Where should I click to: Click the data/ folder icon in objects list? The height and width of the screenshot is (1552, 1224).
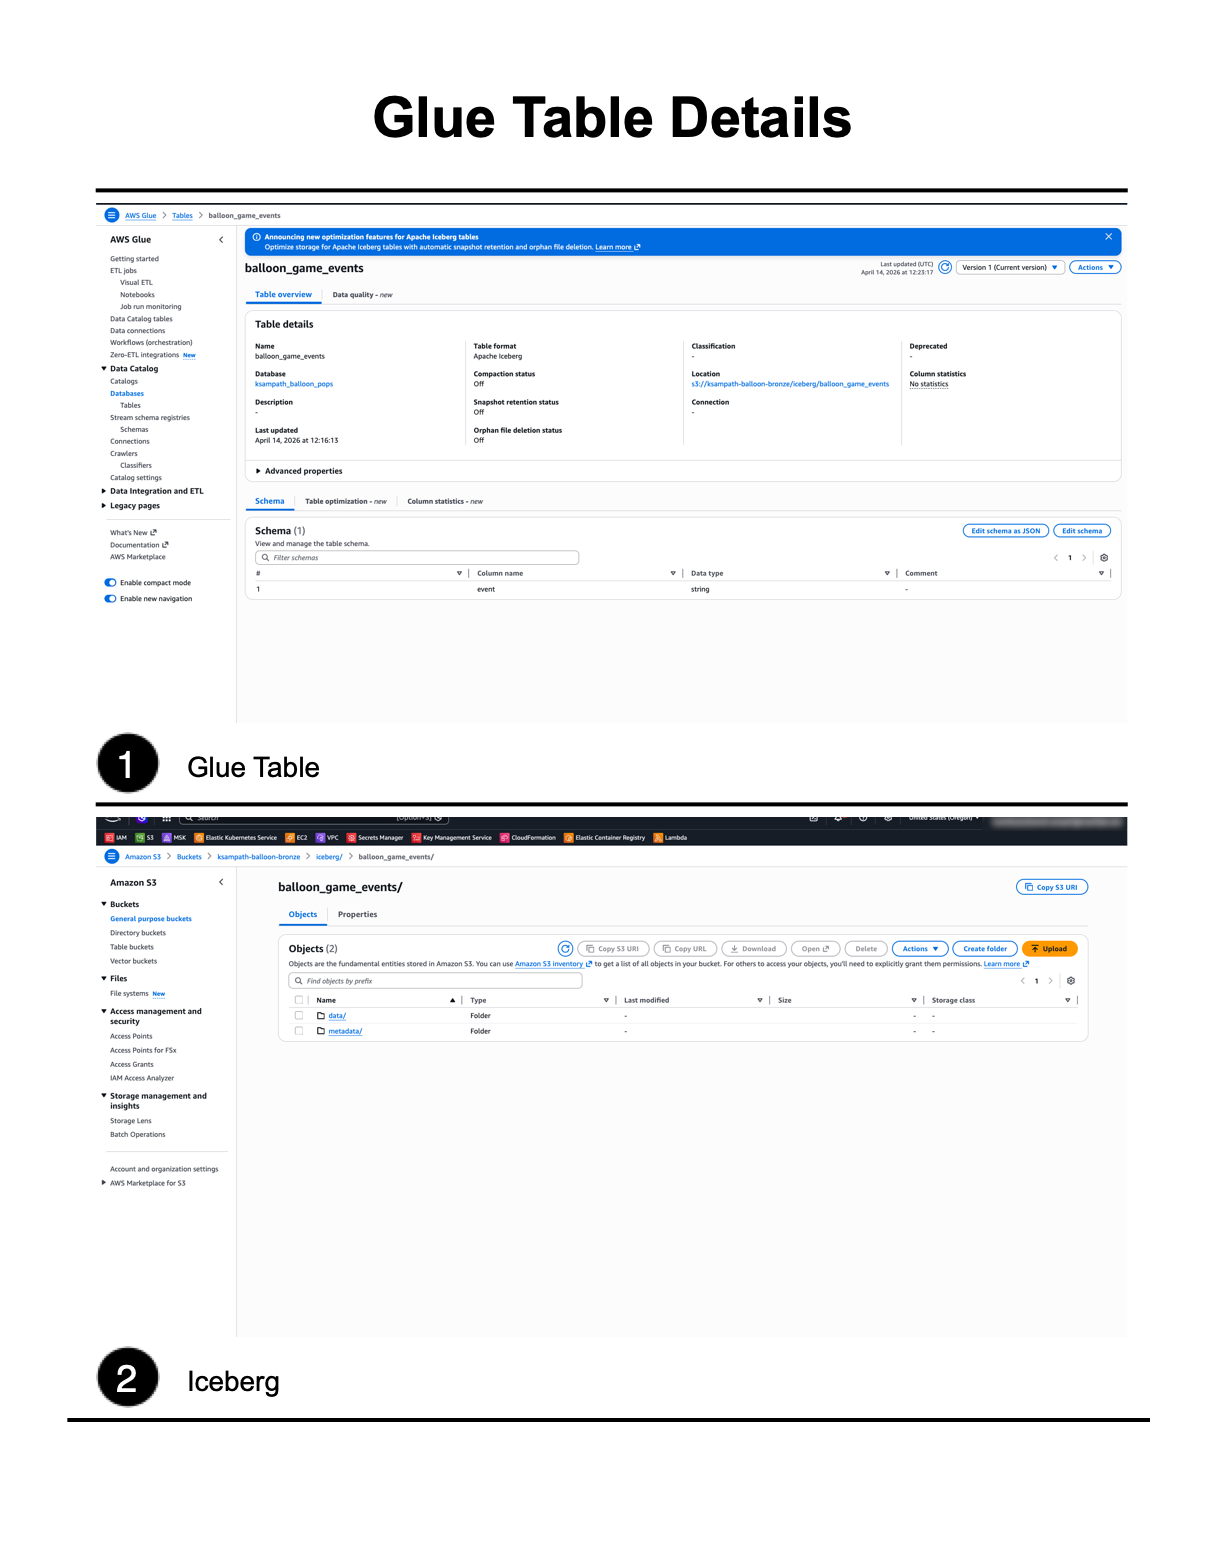[321, 1015]
